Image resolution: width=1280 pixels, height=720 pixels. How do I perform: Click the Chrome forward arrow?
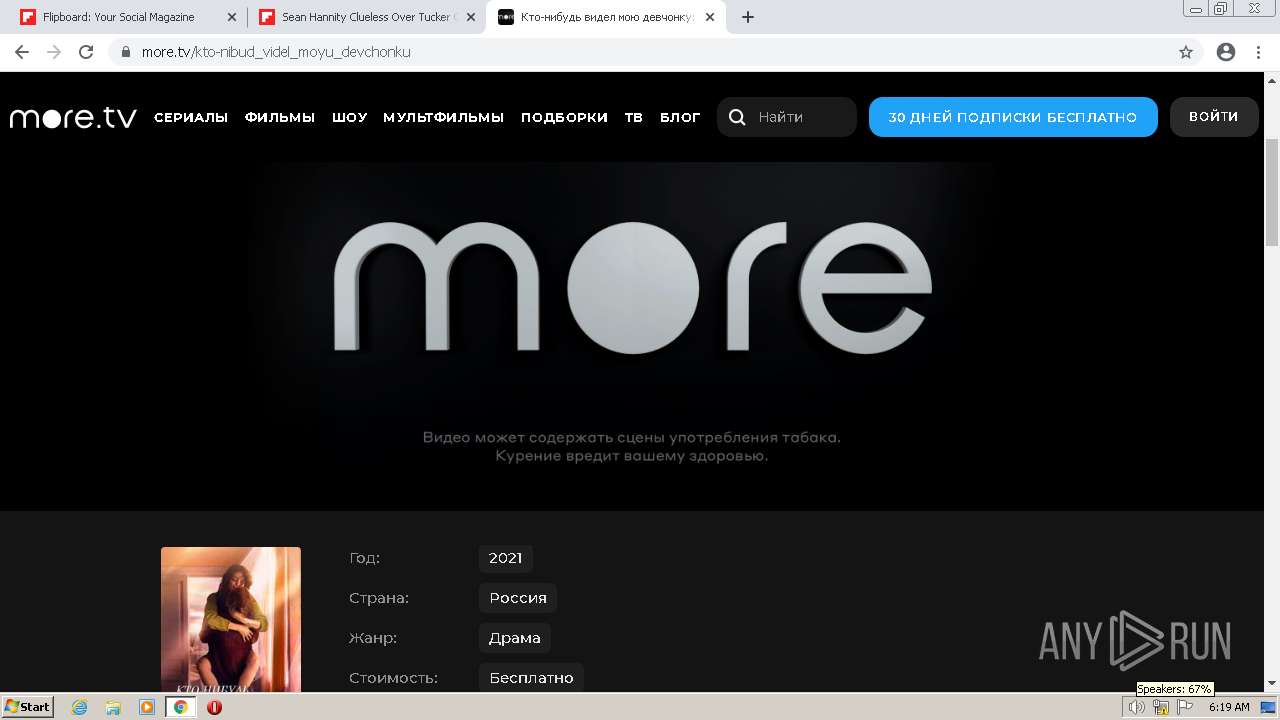54,52
